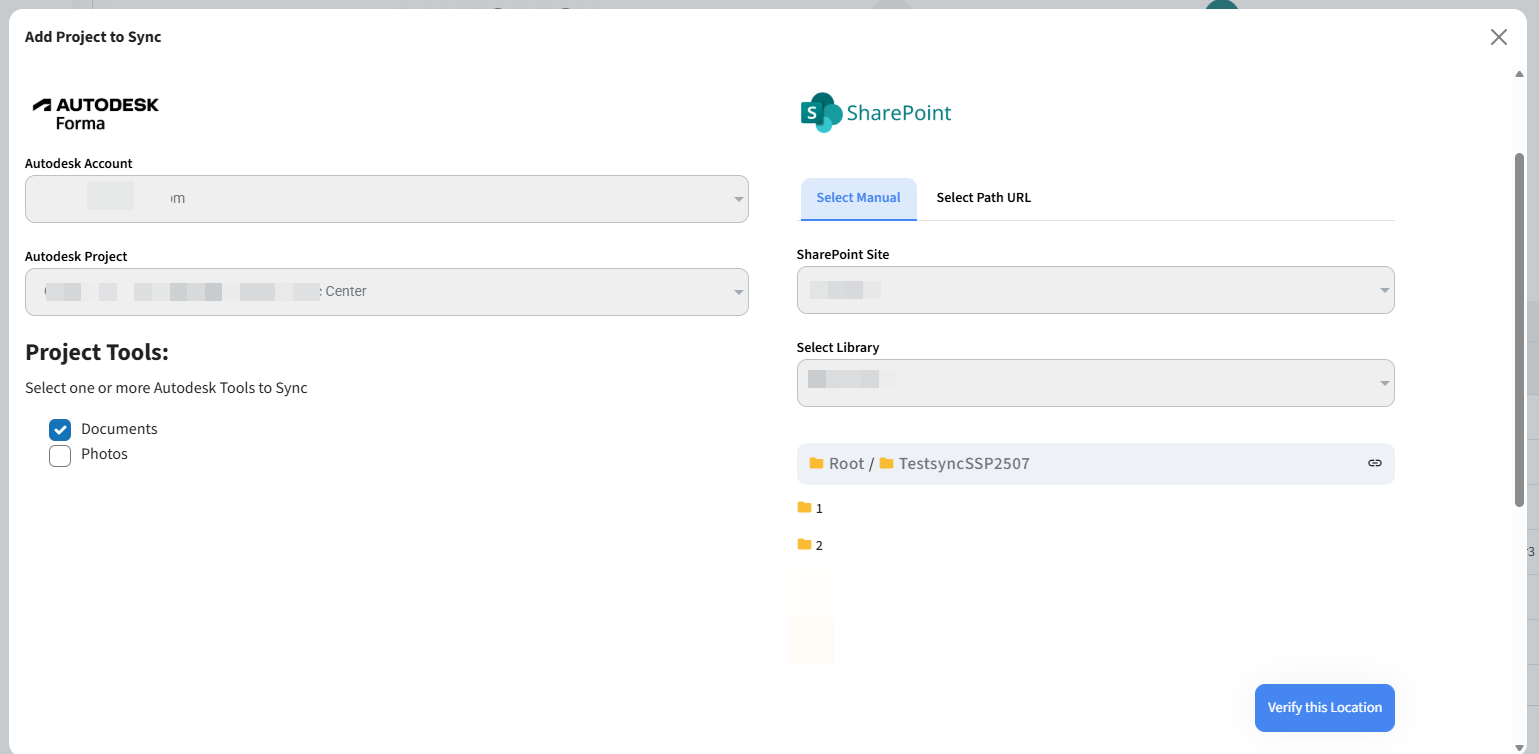
Task: Click the Root folder icon in breadcrumb
Action: pos(816,464)
